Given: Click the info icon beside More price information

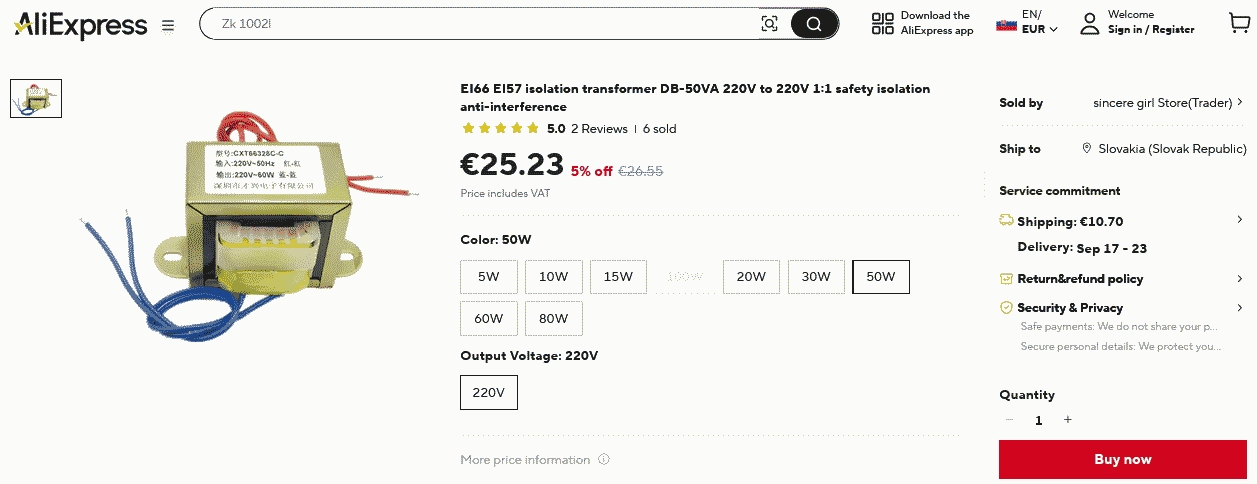Looking at the screenshot, I should click(x=604, y=460).
